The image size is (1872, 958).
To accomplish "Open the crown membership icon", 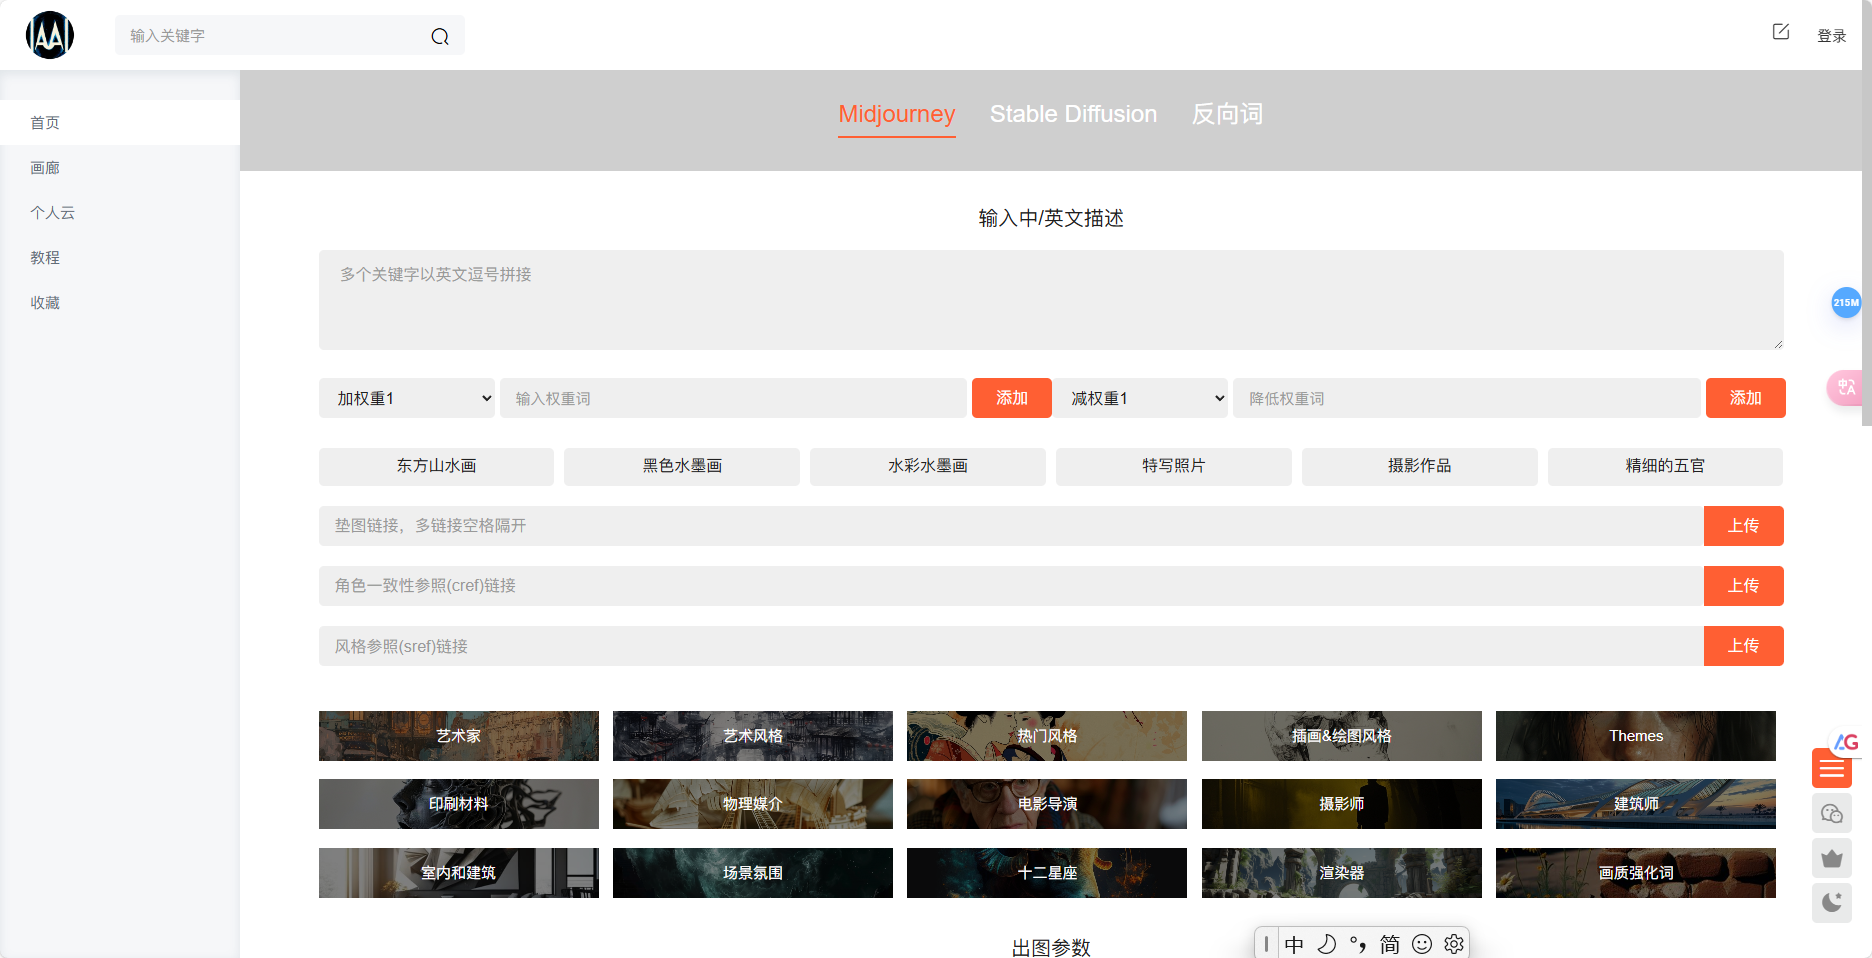I will click(x=1832, y=858).
